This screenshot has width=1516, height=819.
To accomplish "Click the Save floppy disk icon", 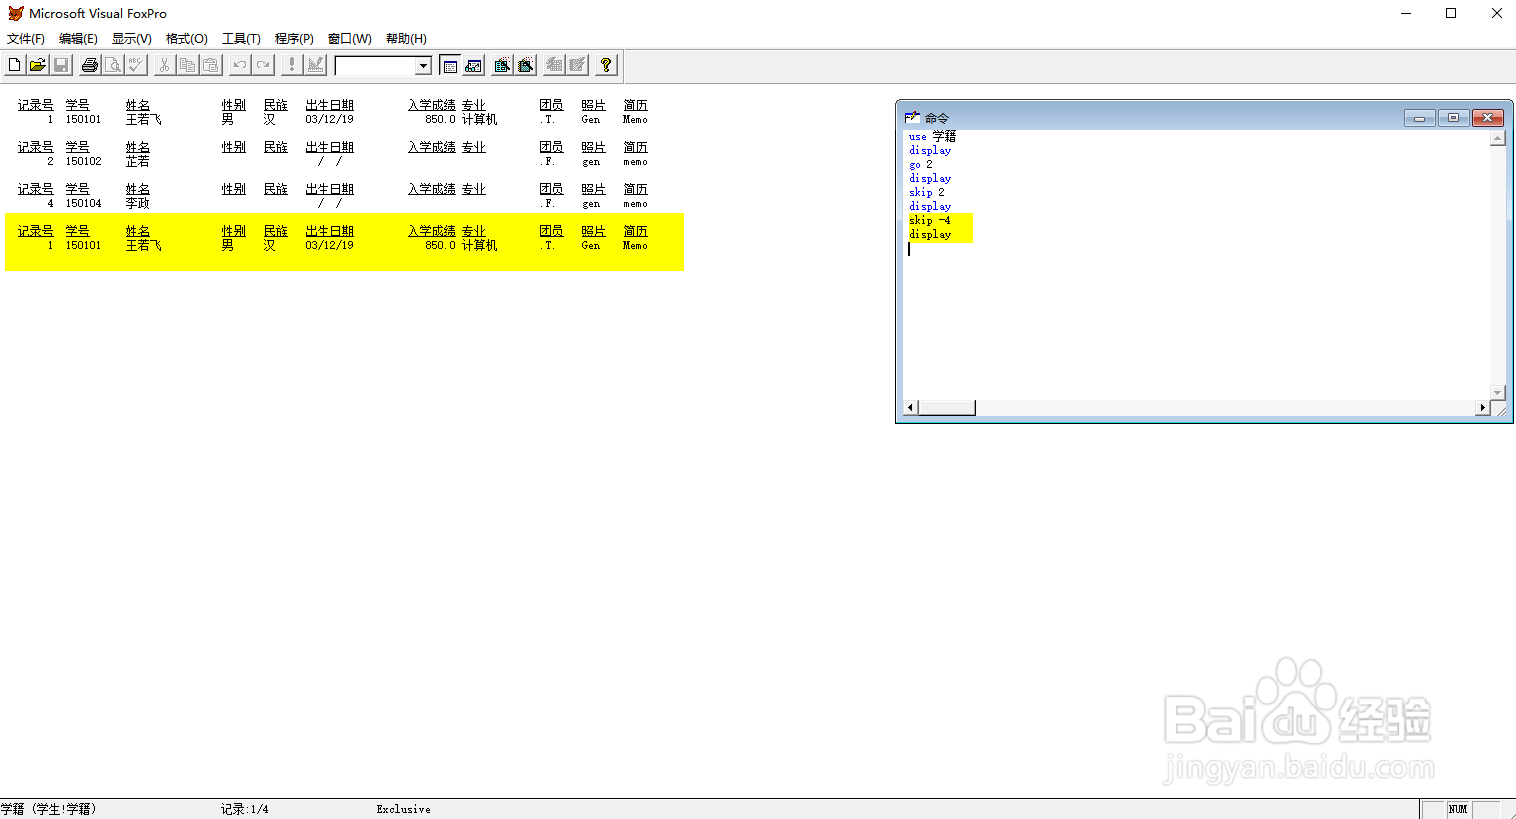I will click(61, 65).
